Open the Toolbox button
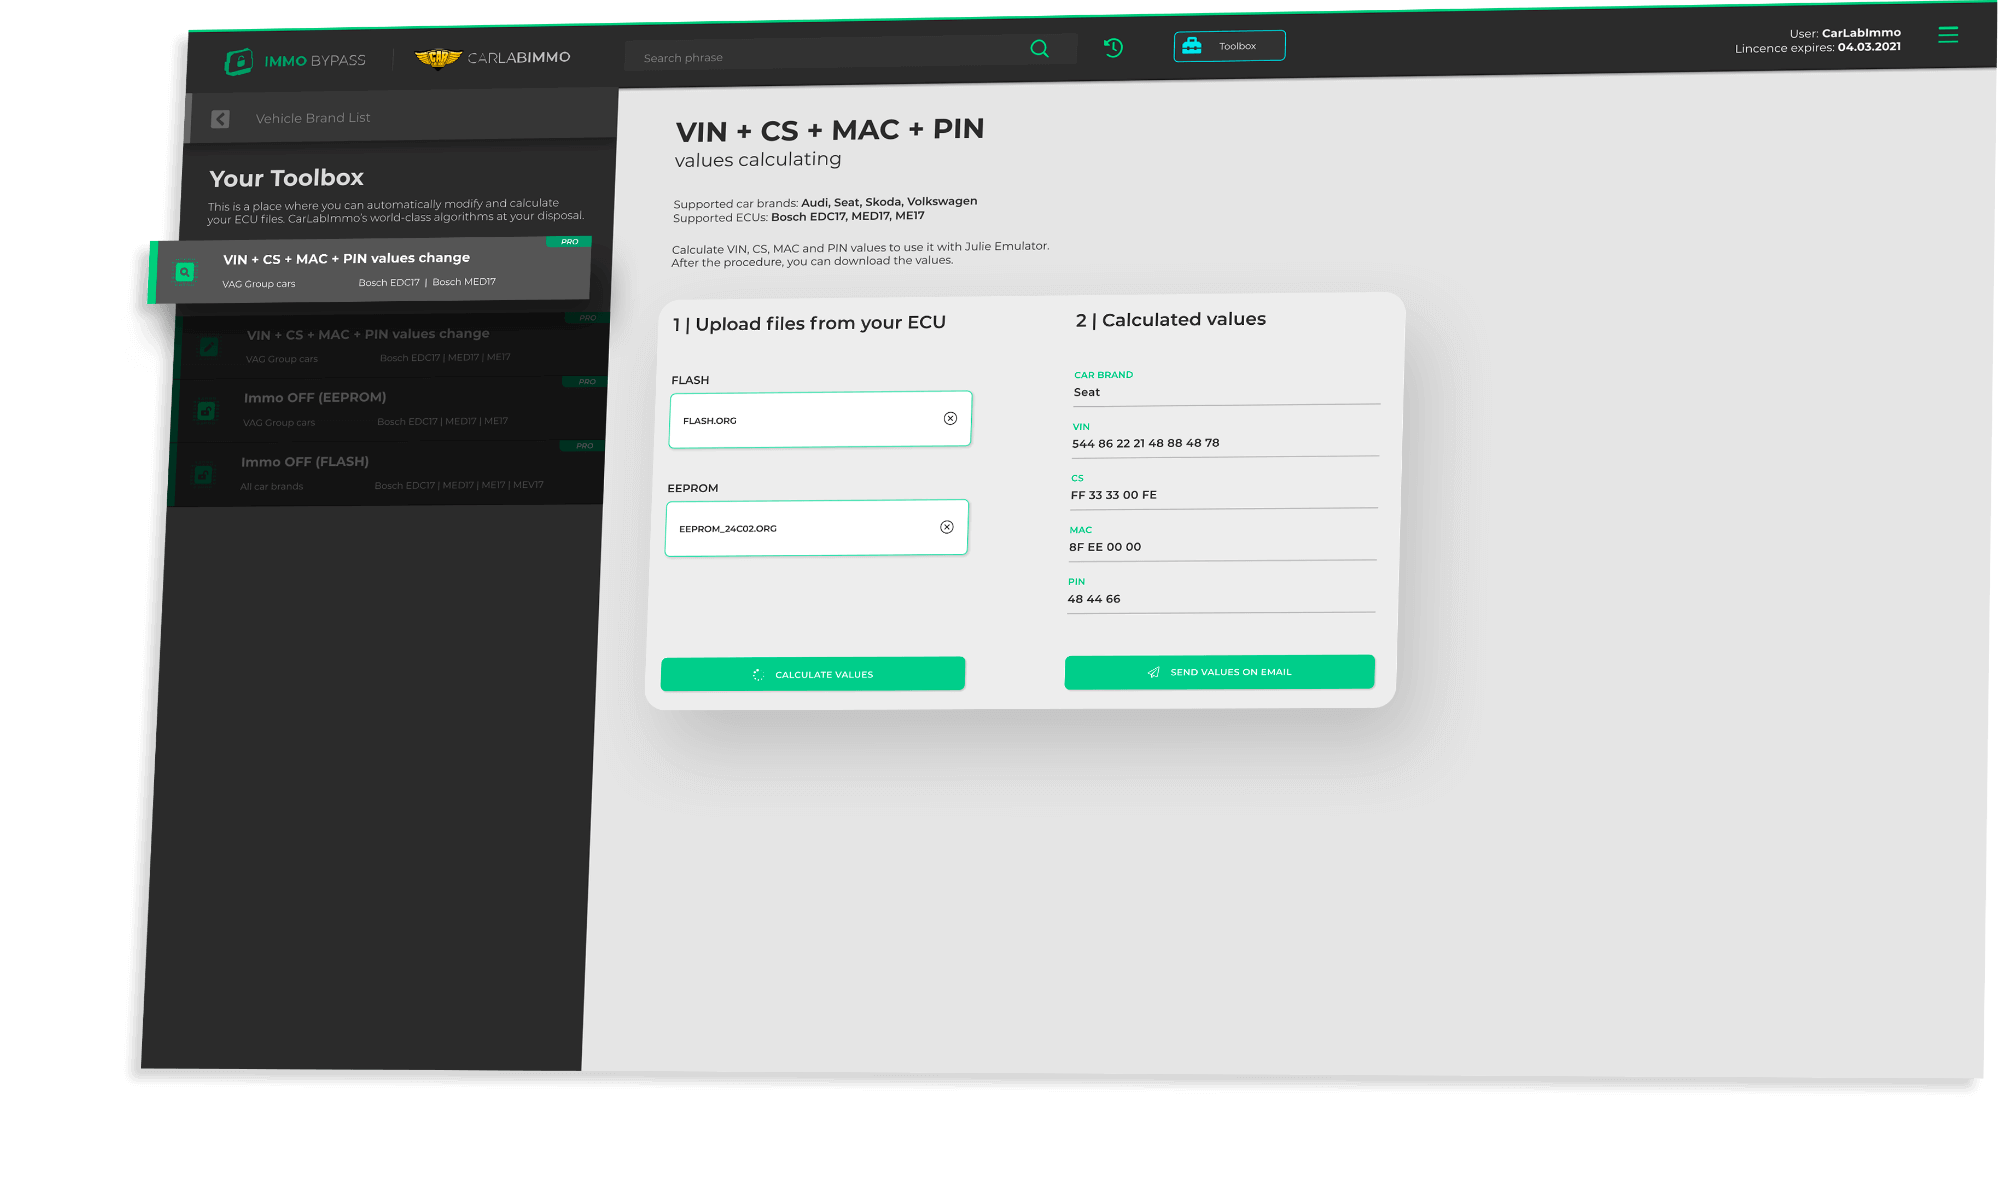1998x1193 pixels. (1229, 46)
